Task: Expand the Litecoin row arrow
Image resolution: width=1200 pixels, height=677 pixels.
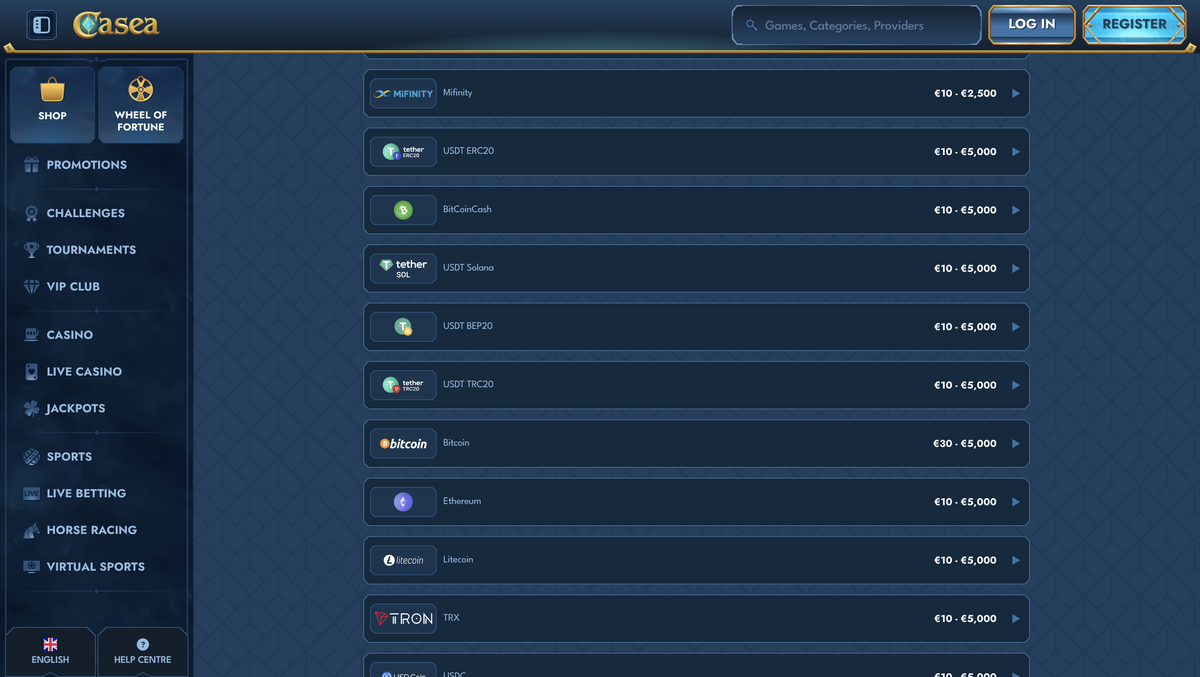Action: [x=1016, y=560]
